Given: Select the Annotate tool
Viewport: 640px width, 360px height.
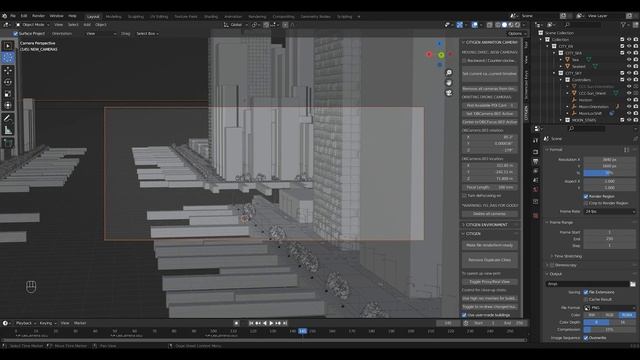Looking at the screenshot, I should [8, 118].
